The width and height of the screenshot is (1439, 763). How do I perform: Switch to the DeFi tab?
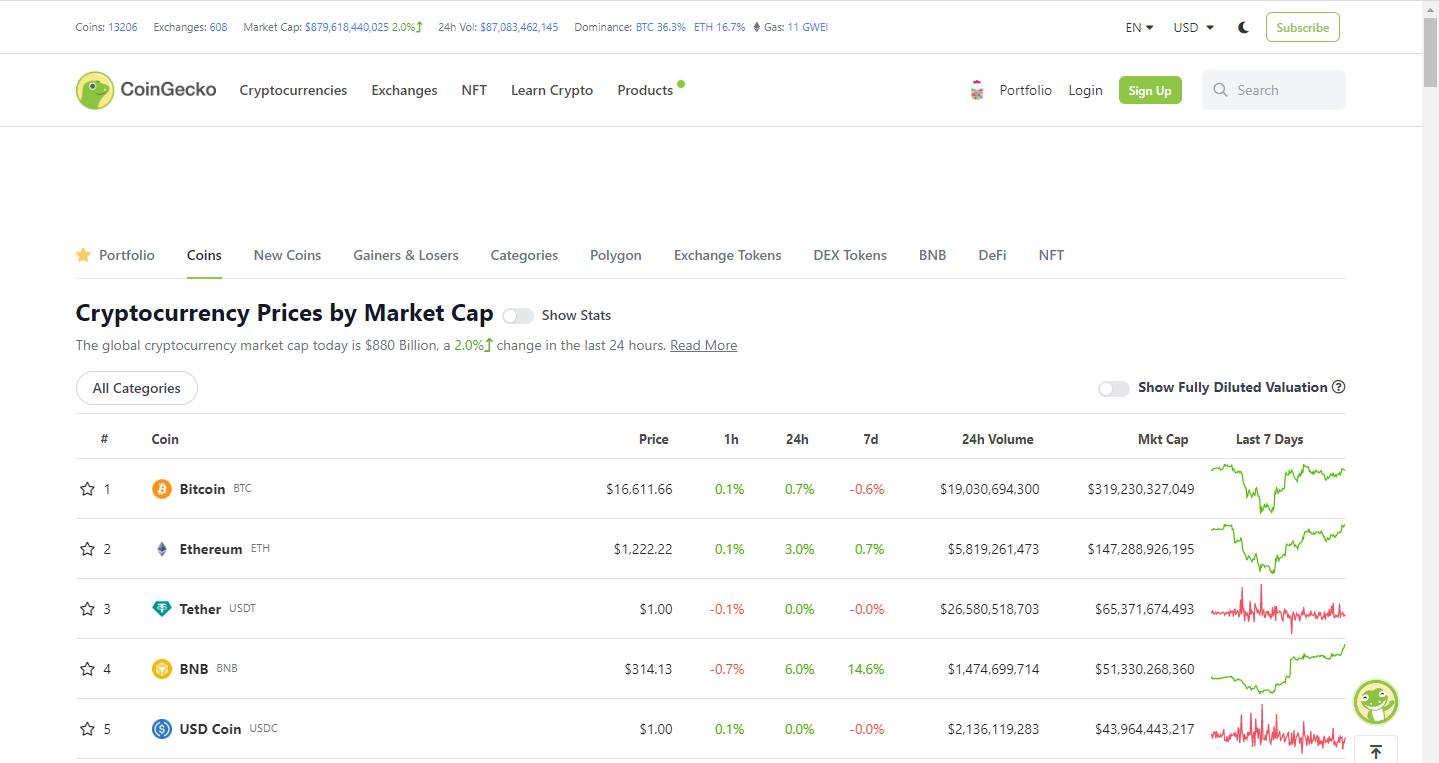[x=992, y=255]
